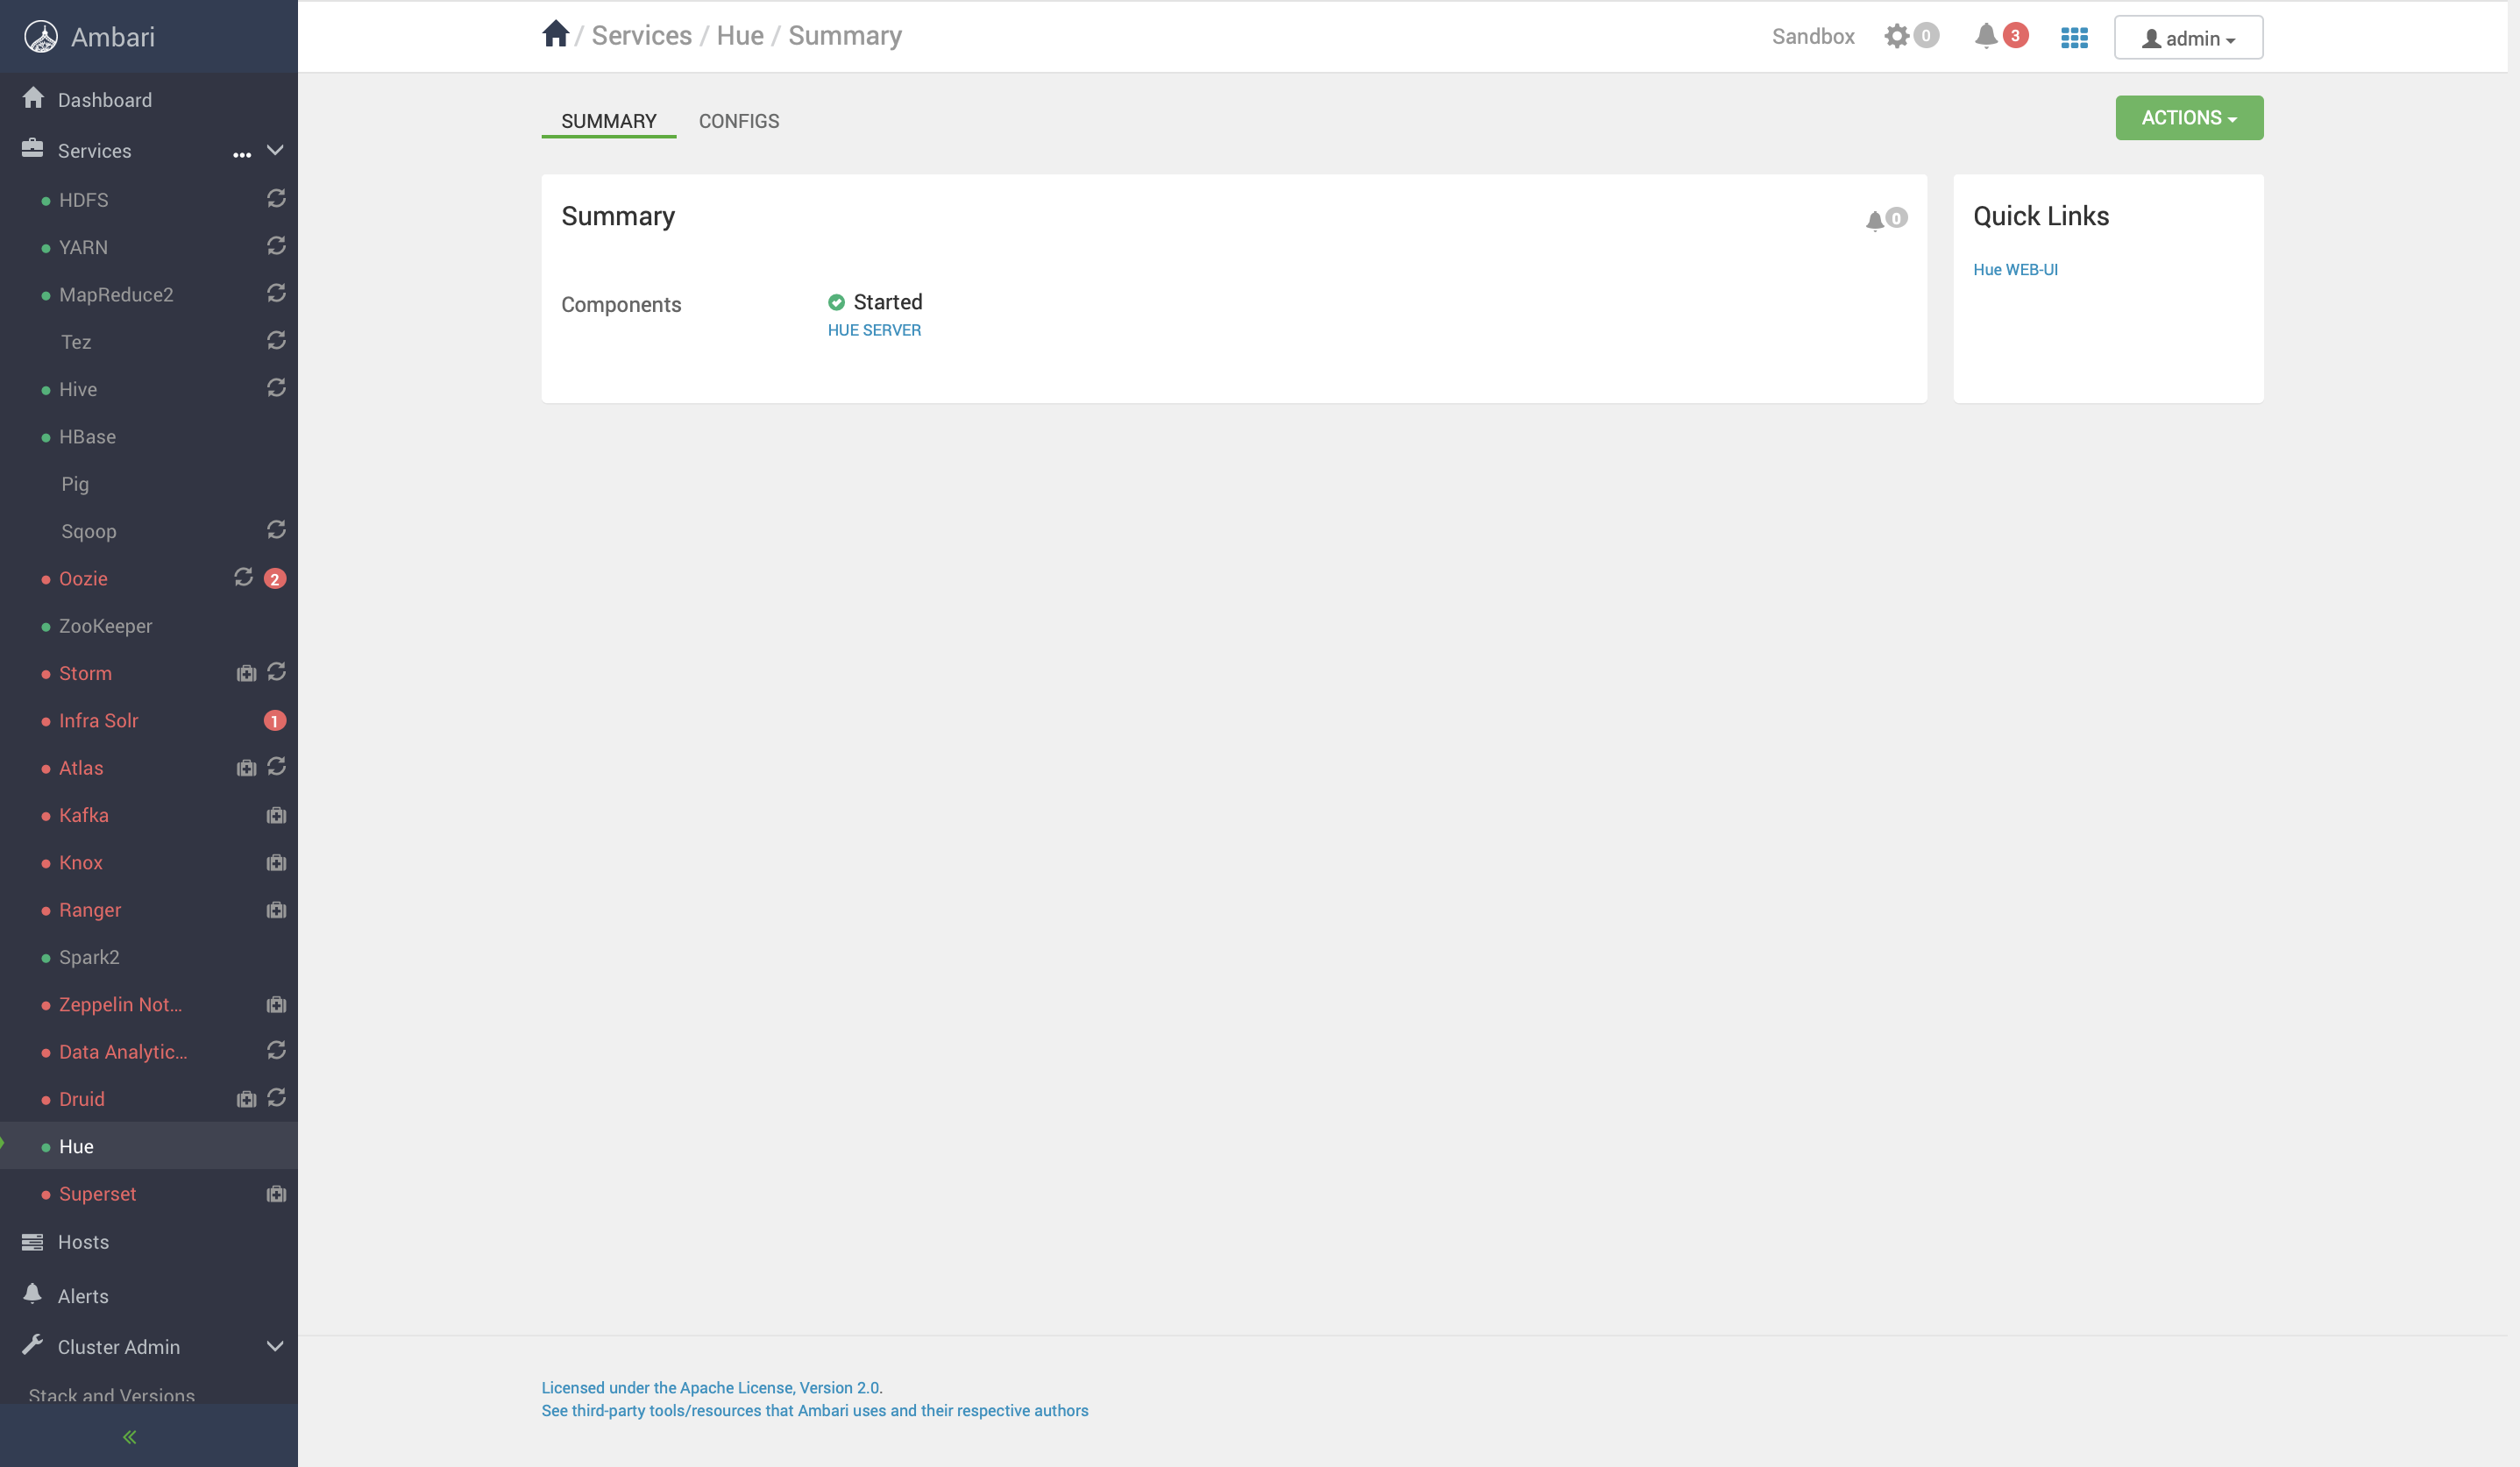Select the SUMMARY tab
The image size is (2520, 1467).
(608, 121)
